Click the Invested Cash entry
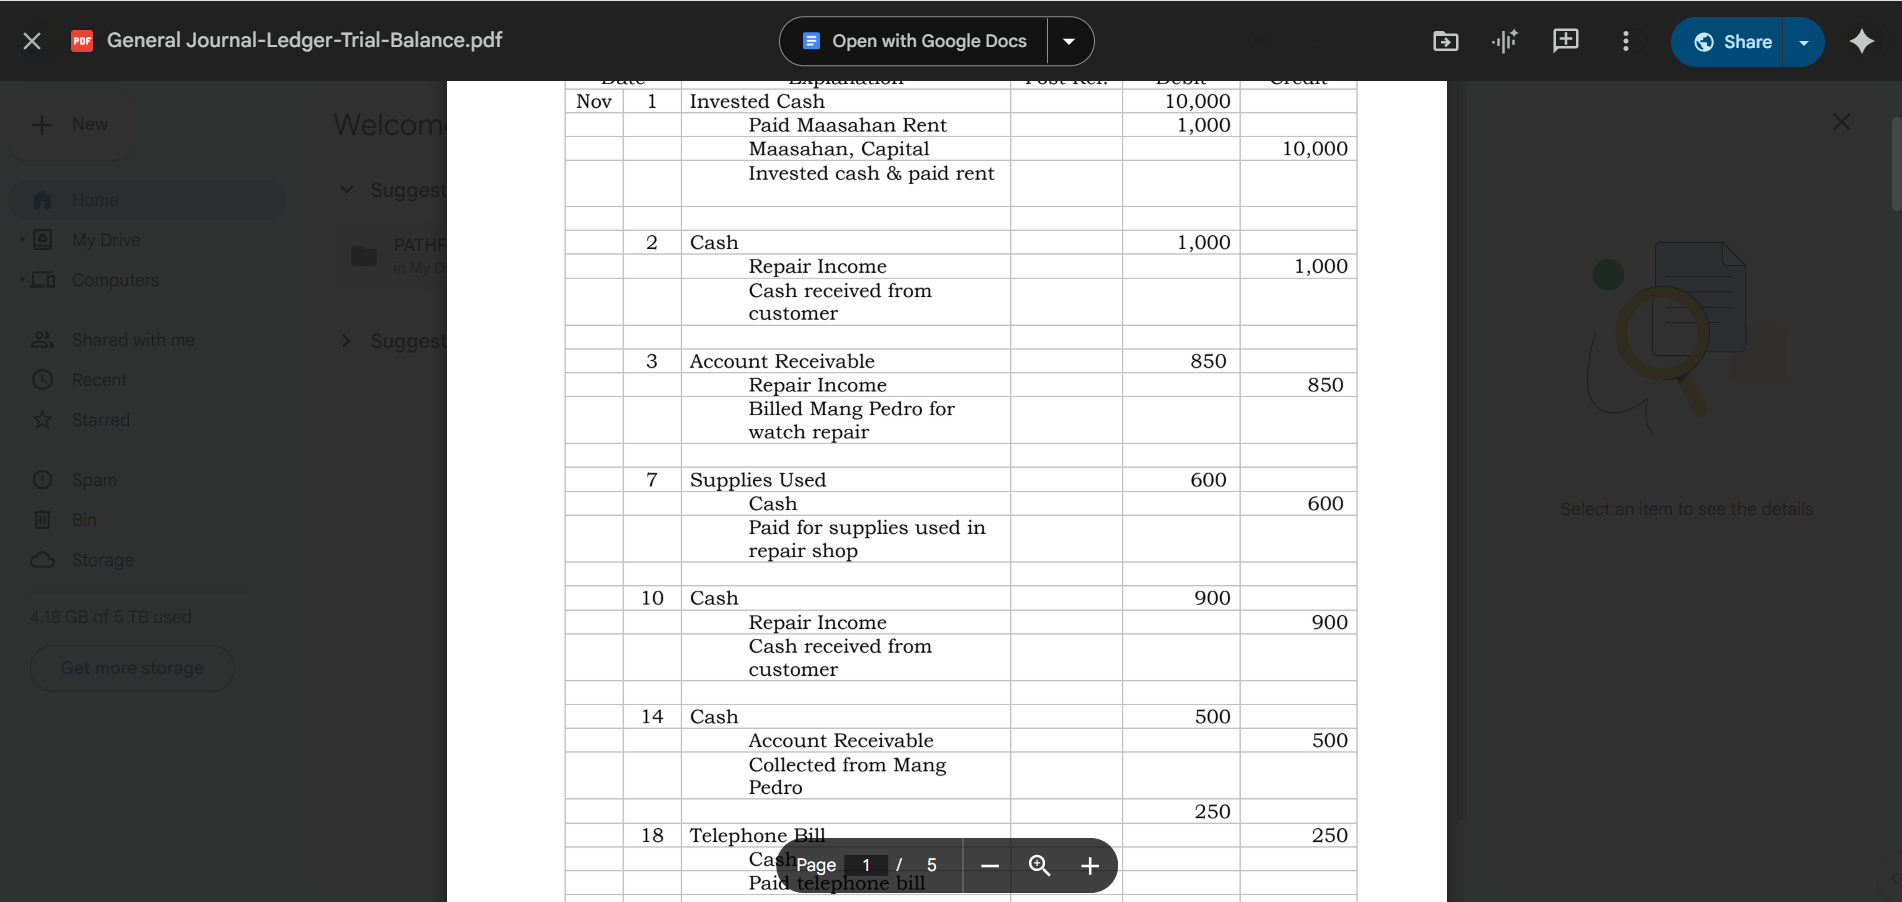The height and width of the screenshot is (902, 1902). 757,101
